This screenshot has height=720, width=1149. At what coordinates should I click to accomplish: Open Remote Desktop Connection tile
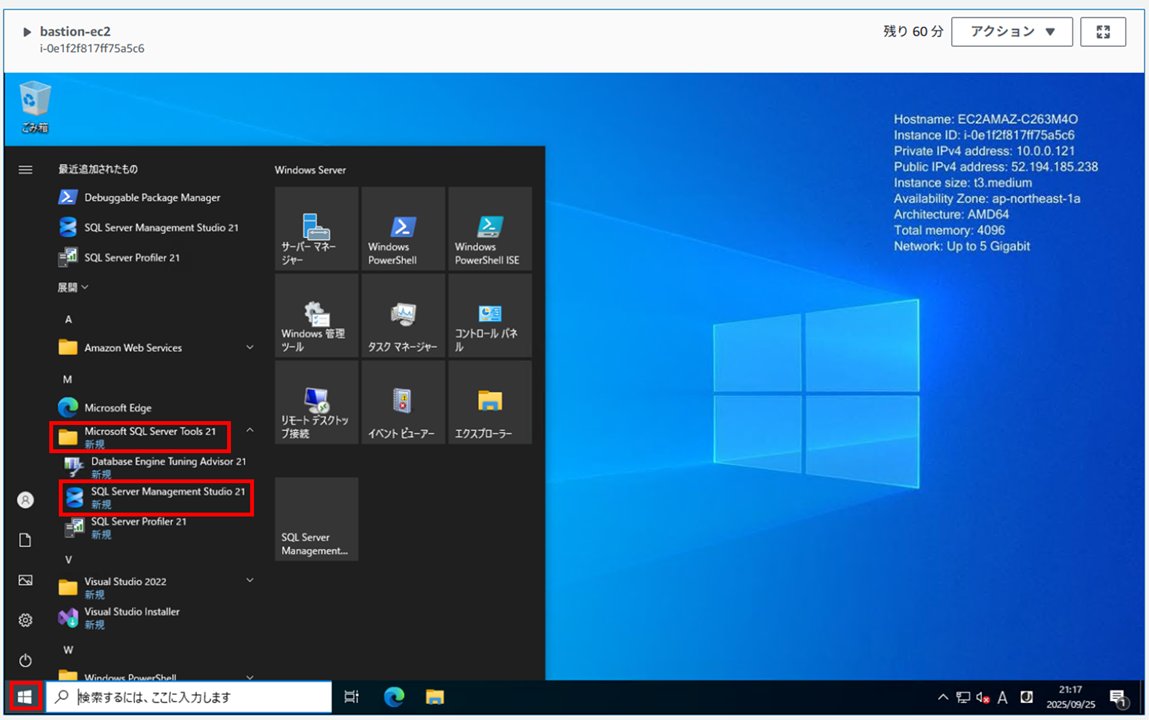317,402
